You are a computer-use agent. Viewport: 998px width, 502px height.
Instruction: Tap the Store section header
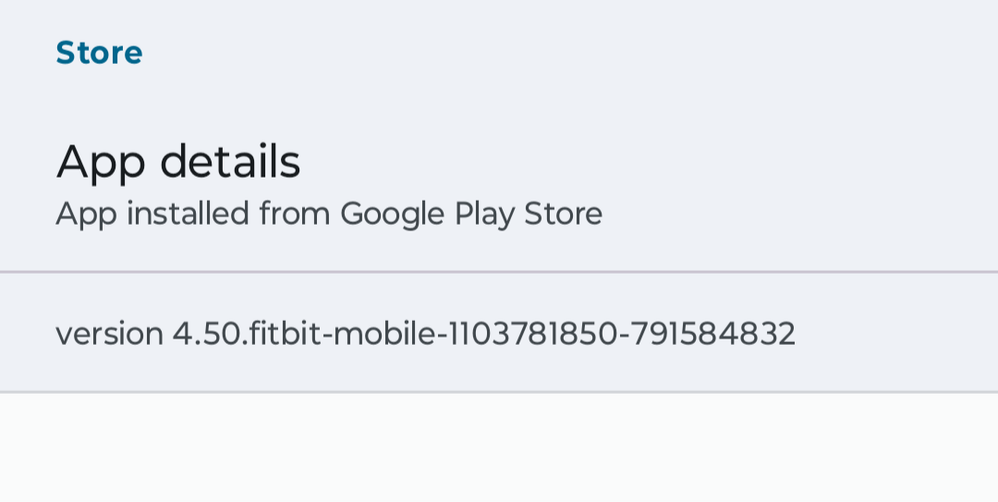click(99, 52)
